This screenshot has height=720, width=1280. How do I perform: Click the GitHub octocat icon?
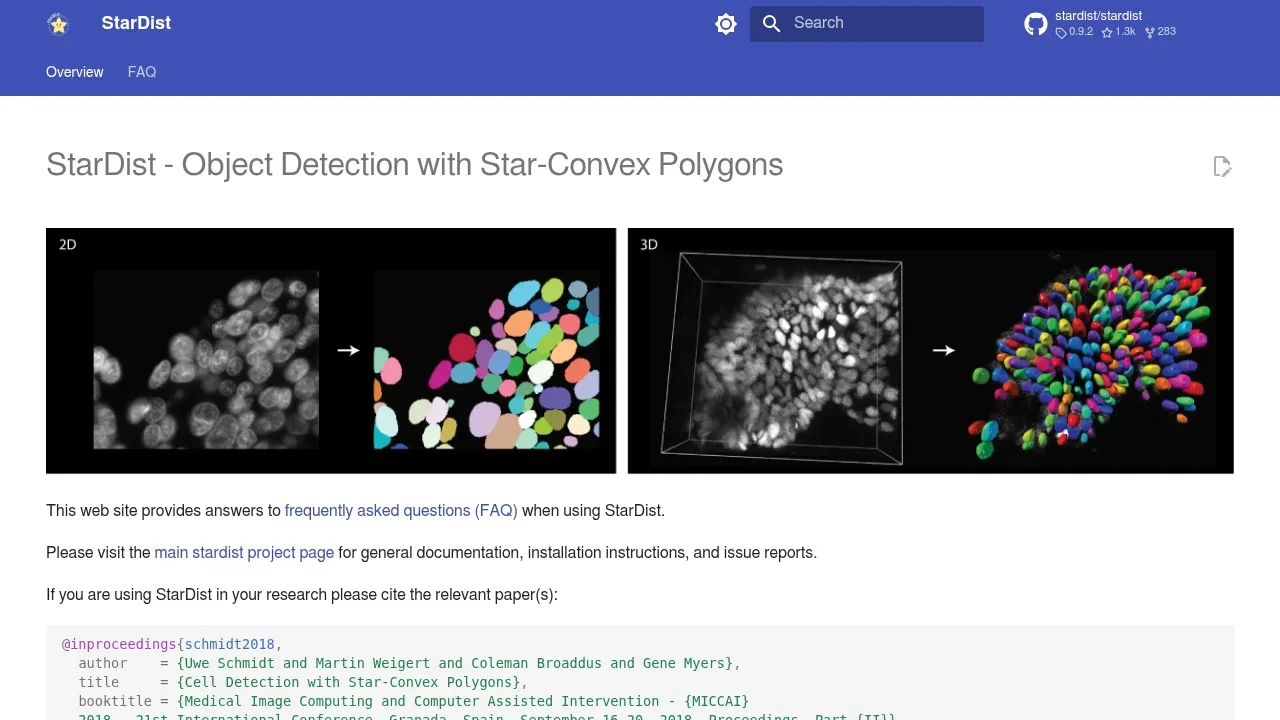(x=1036, y=24)
